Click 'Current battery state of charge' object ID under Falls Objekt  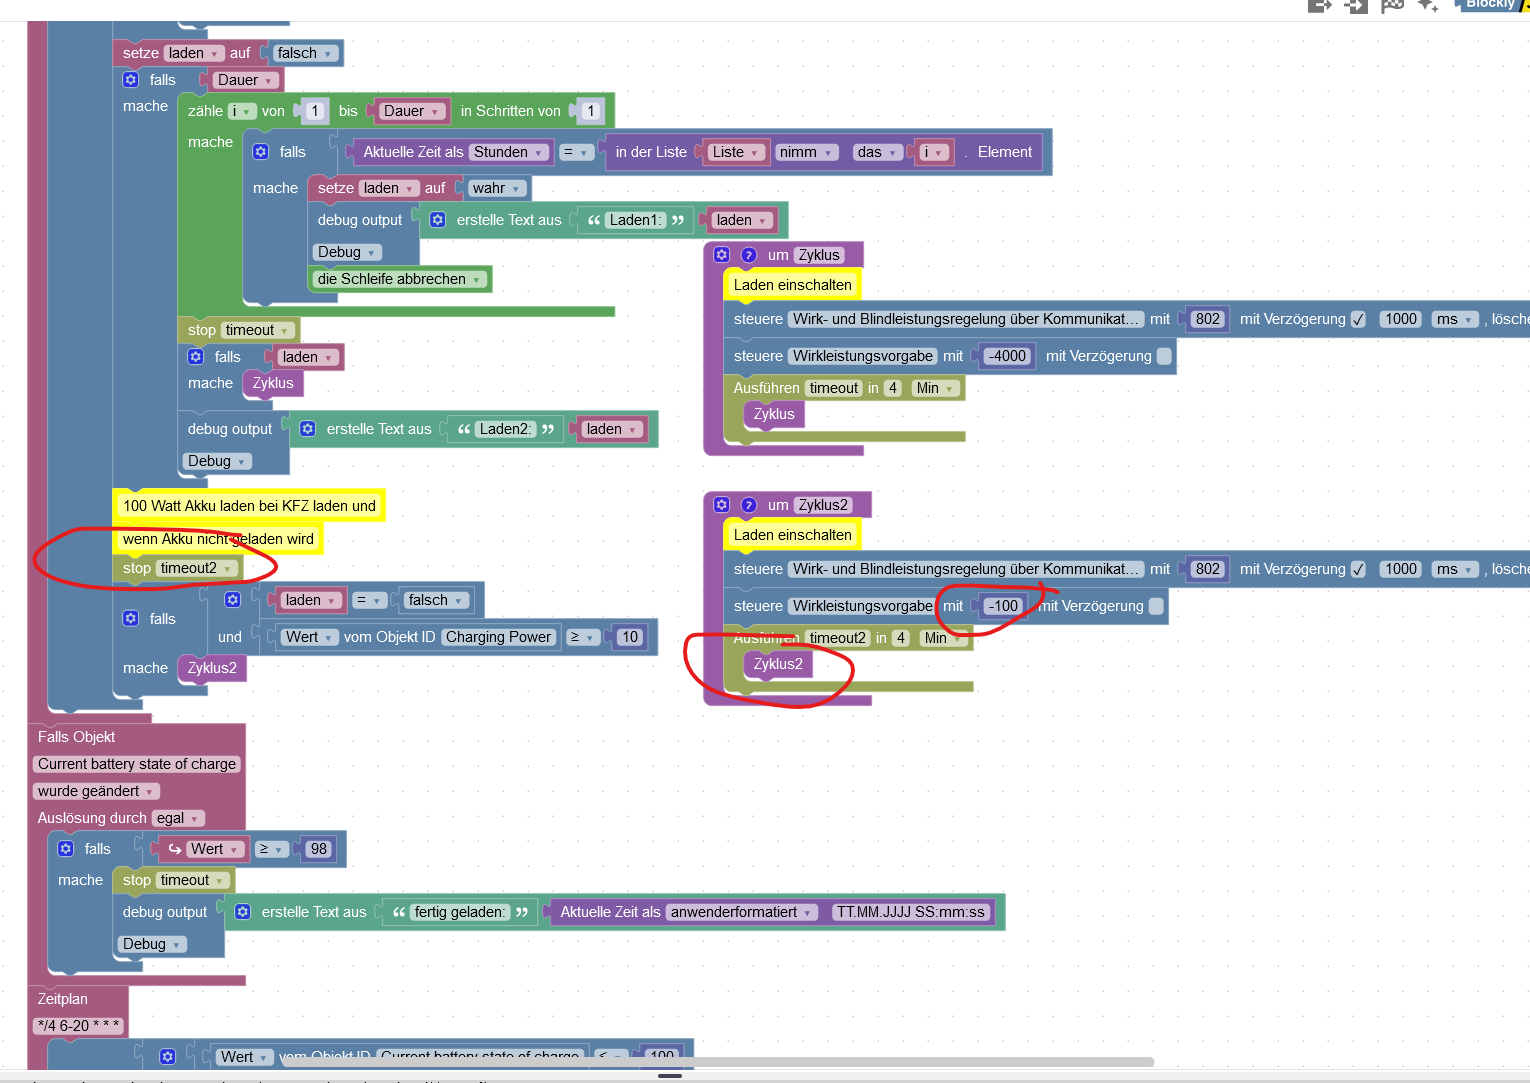click(x=137, y=764)
